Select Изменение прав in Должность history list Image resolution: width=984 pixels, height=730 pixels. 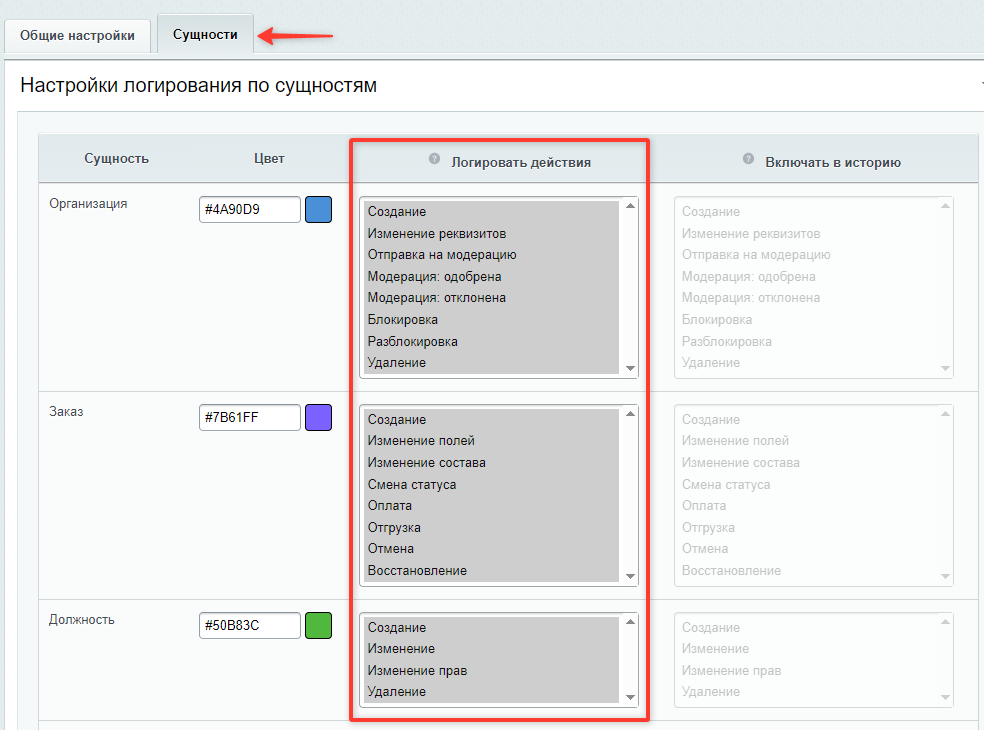click(806, 670)
